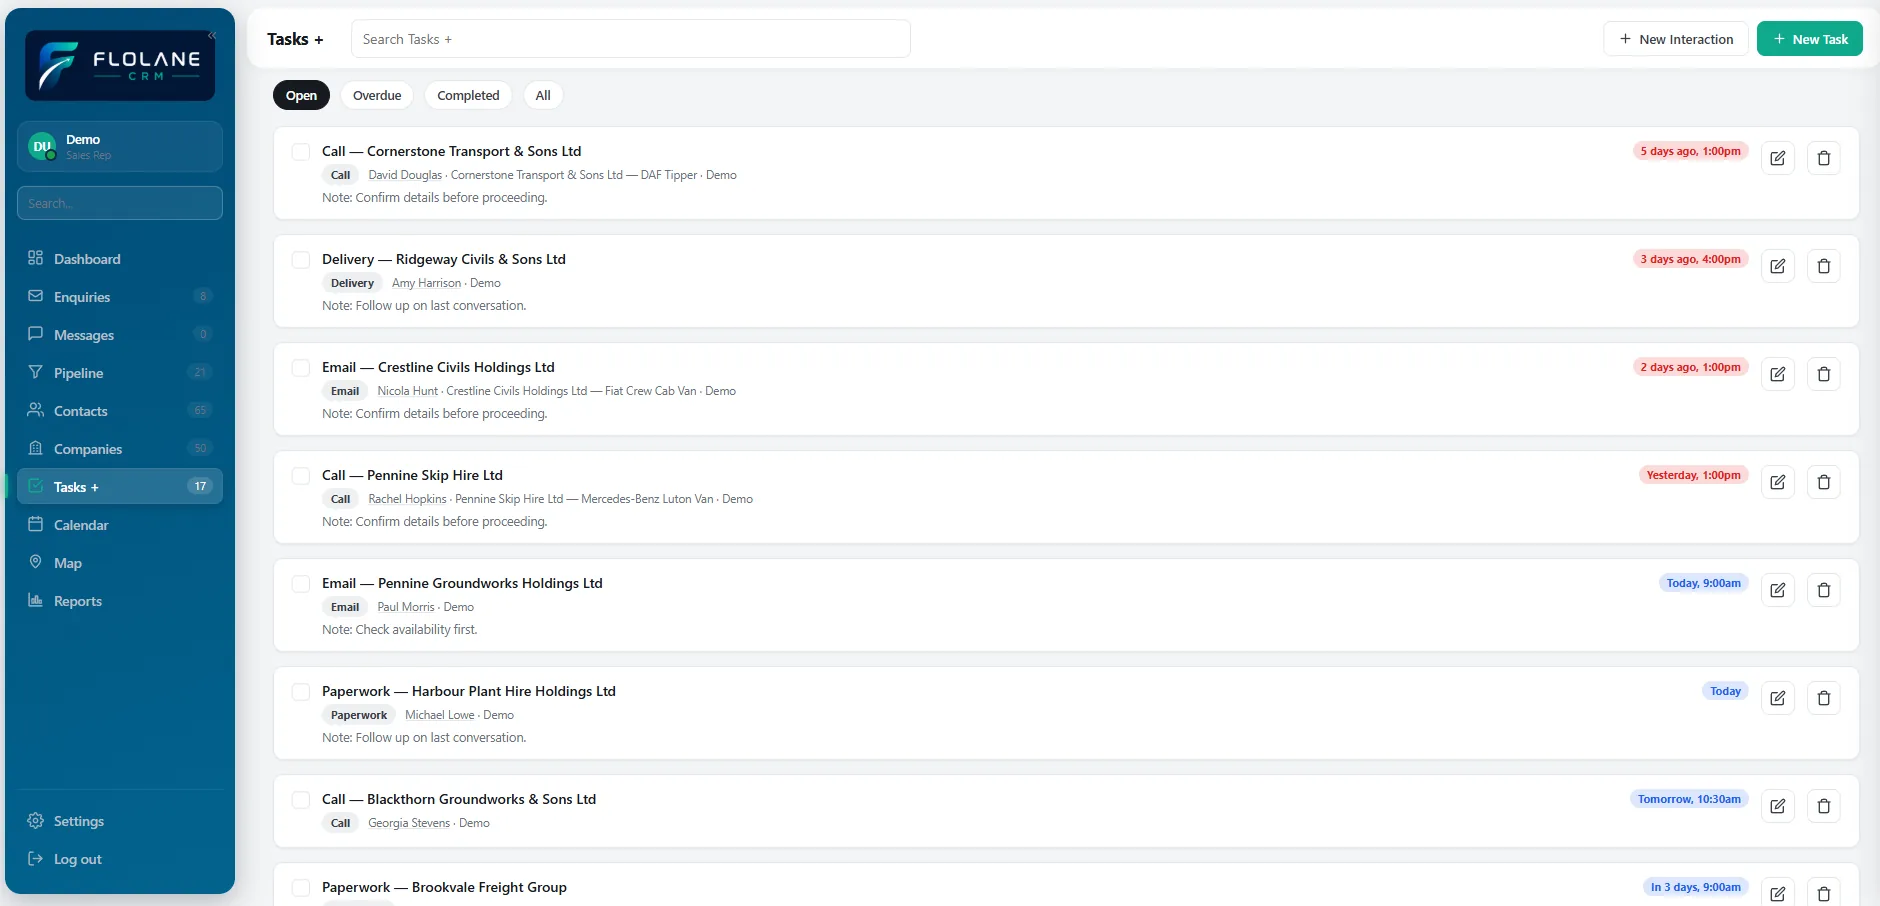Go to Enquiries in the sidebar
The width and height of the screenshot is (1880, 906).
[120, 297]
